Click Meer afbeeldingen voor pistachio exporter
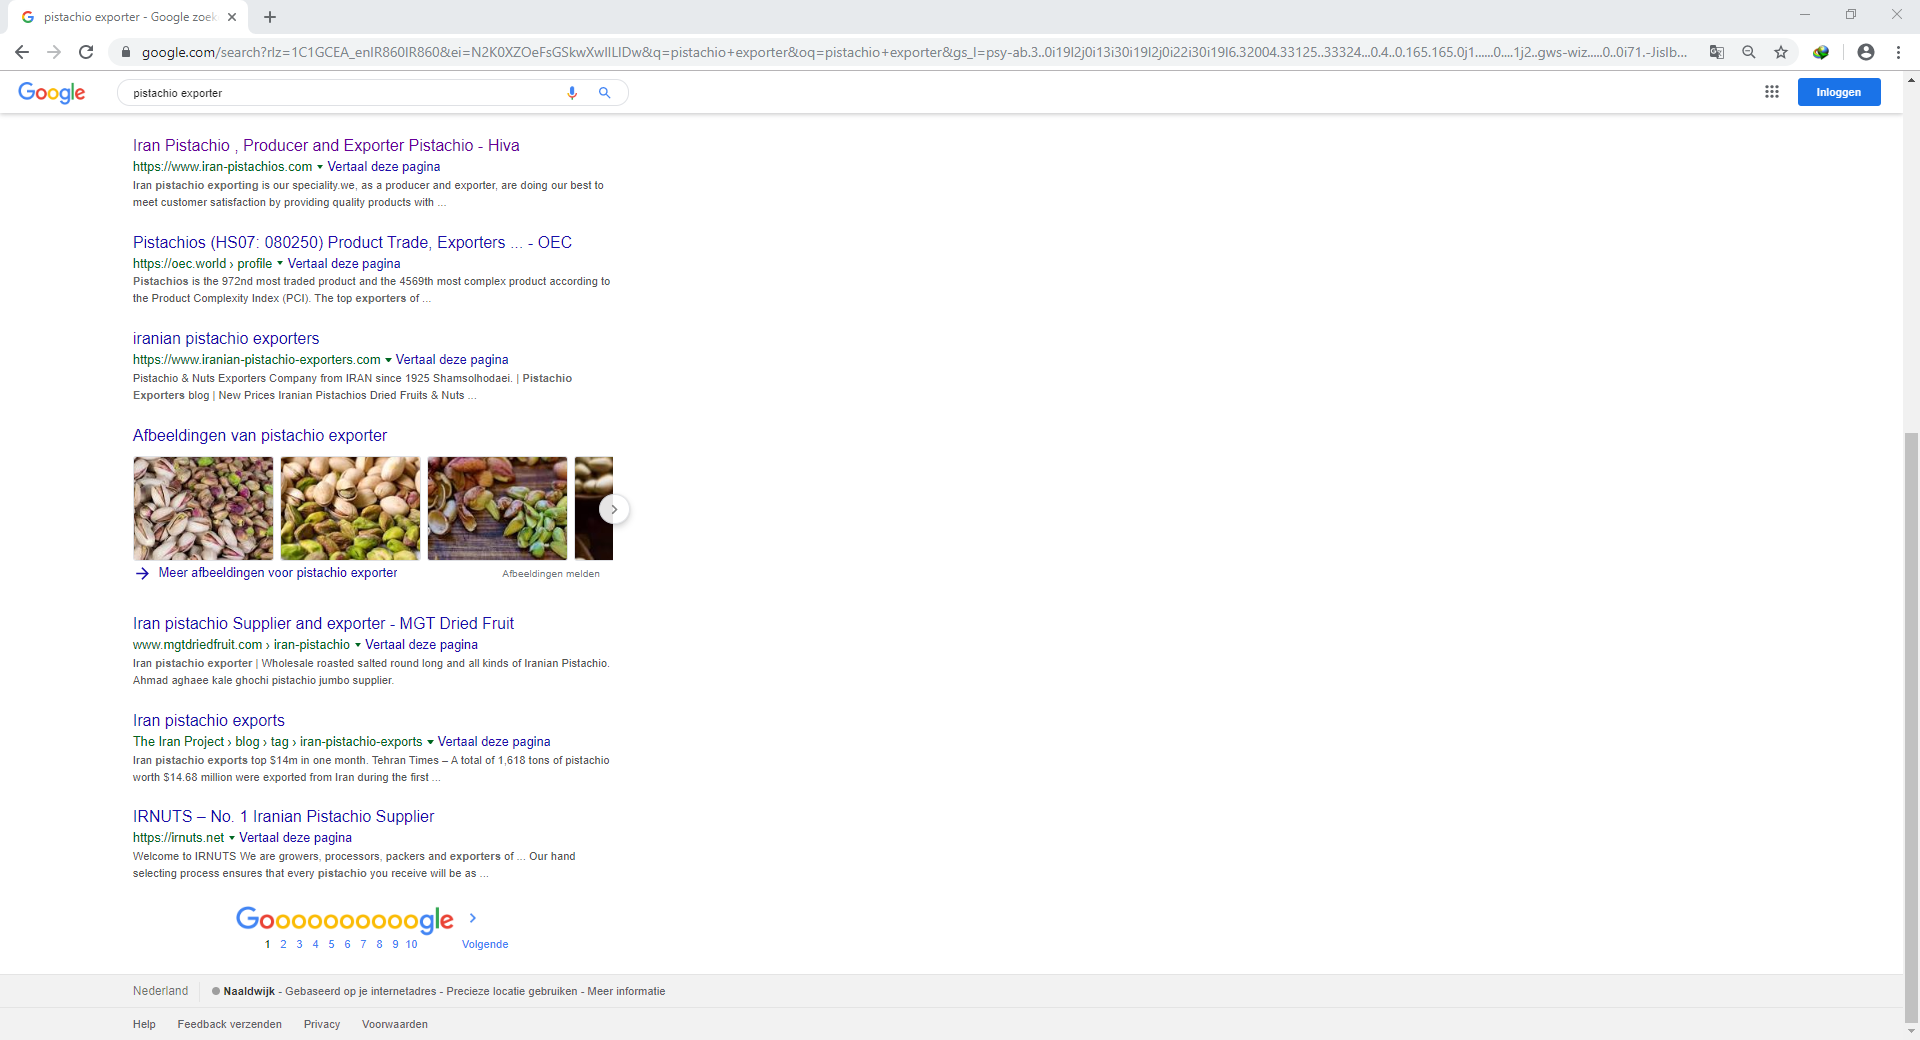The image size is (1920, 1040). [278, 573]
